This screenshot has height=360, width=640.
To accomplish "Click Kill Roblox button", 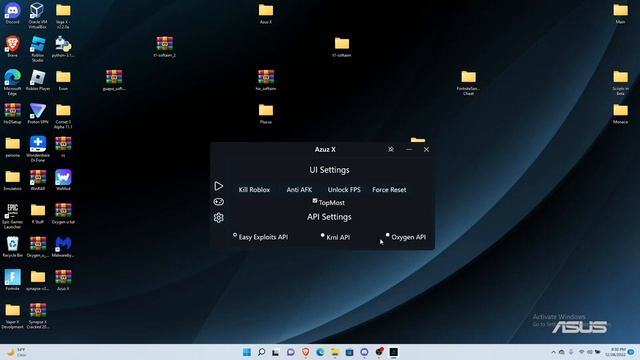I will click(254, 190).
